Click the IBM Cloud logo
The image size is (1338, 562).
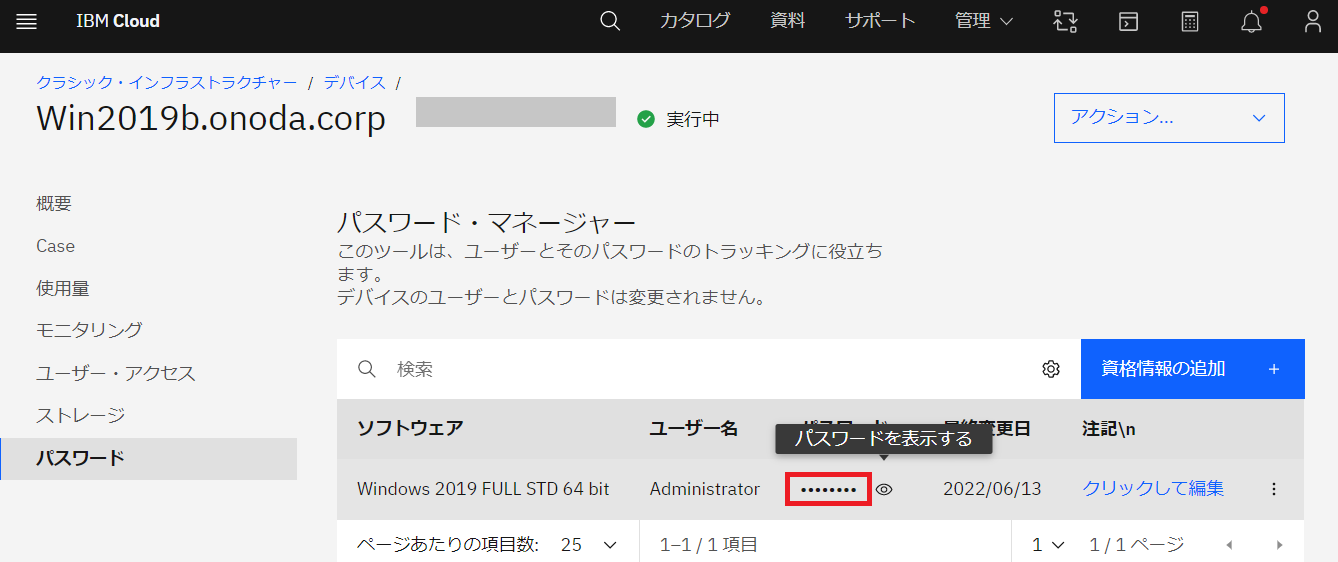[118, 21]
